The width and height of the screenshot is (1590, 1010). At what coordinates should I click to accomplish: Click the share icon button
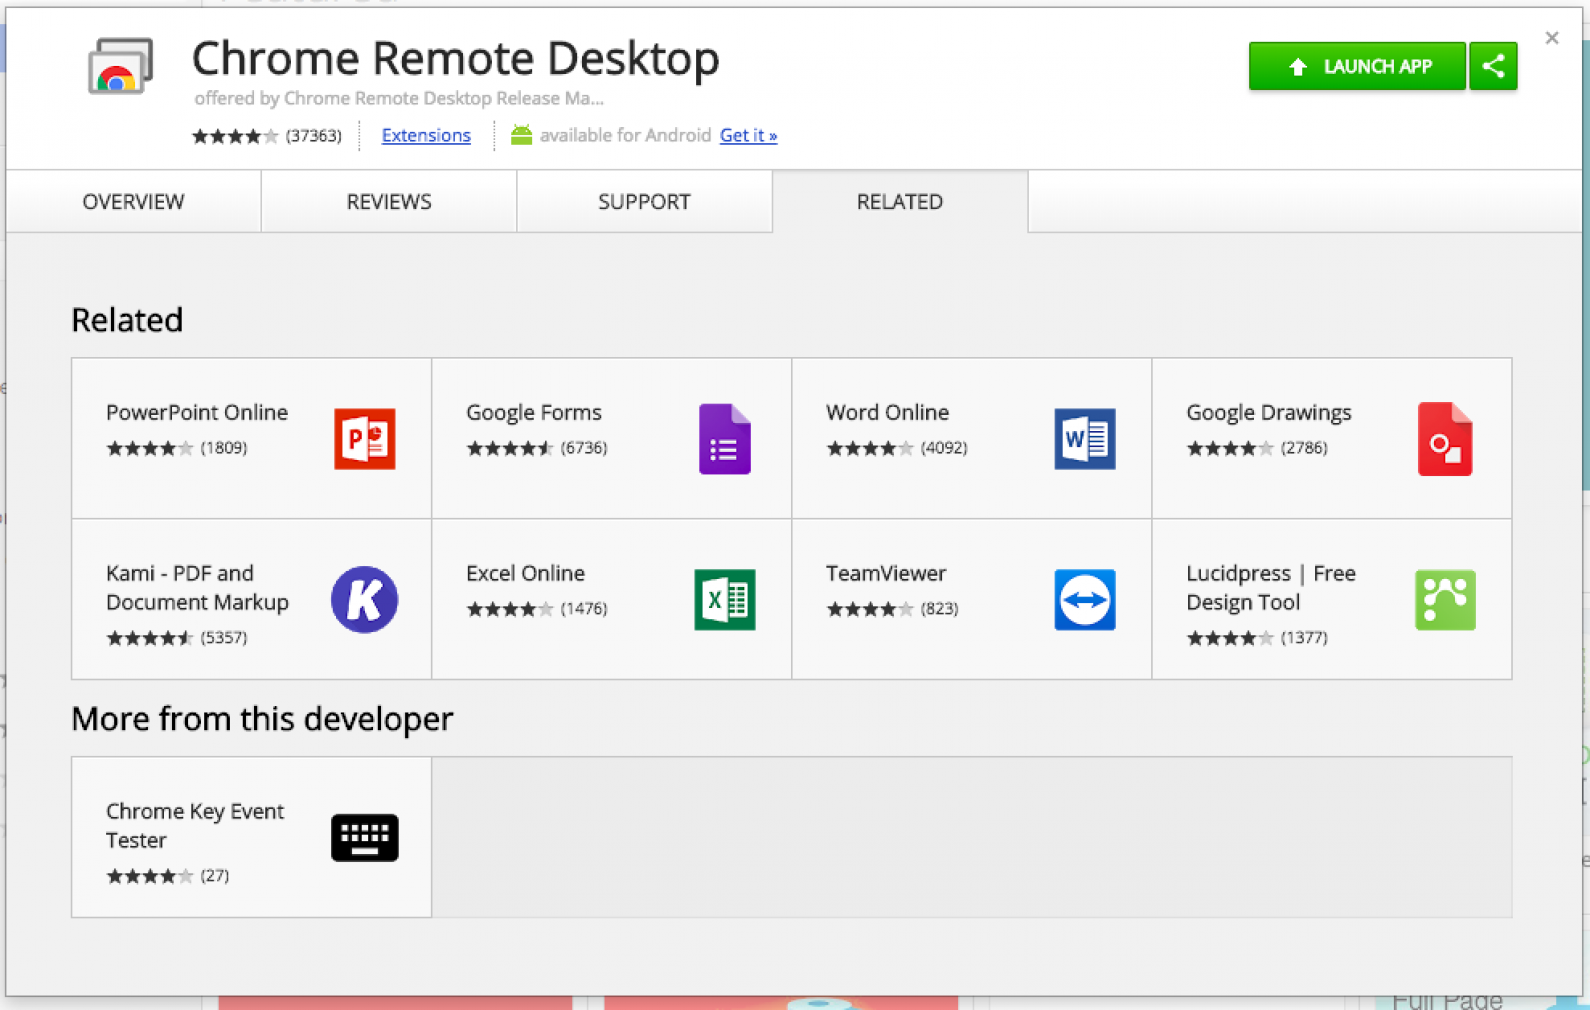(x=1493, y=66)
